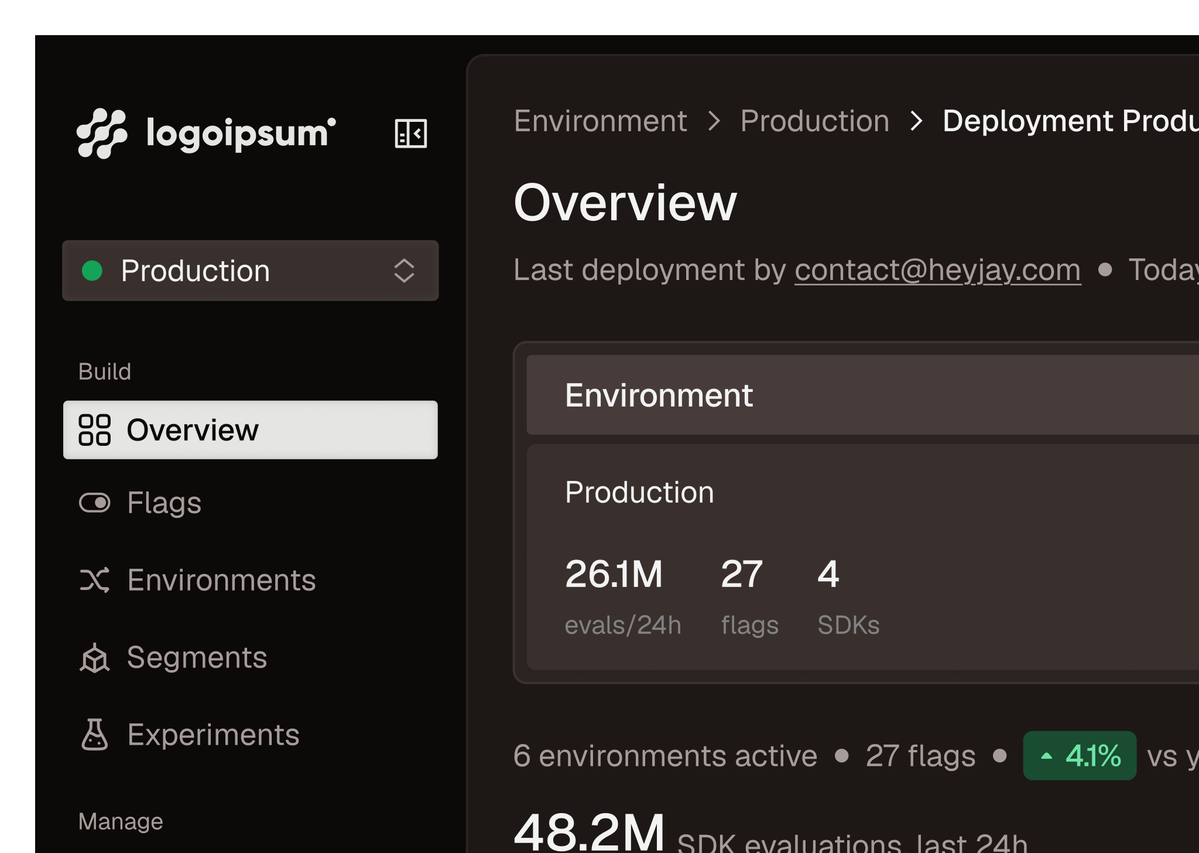This screenshot has height=853, width=1199.
Task: Open Flags in the sidebar
Action: (x=250, y=503)
